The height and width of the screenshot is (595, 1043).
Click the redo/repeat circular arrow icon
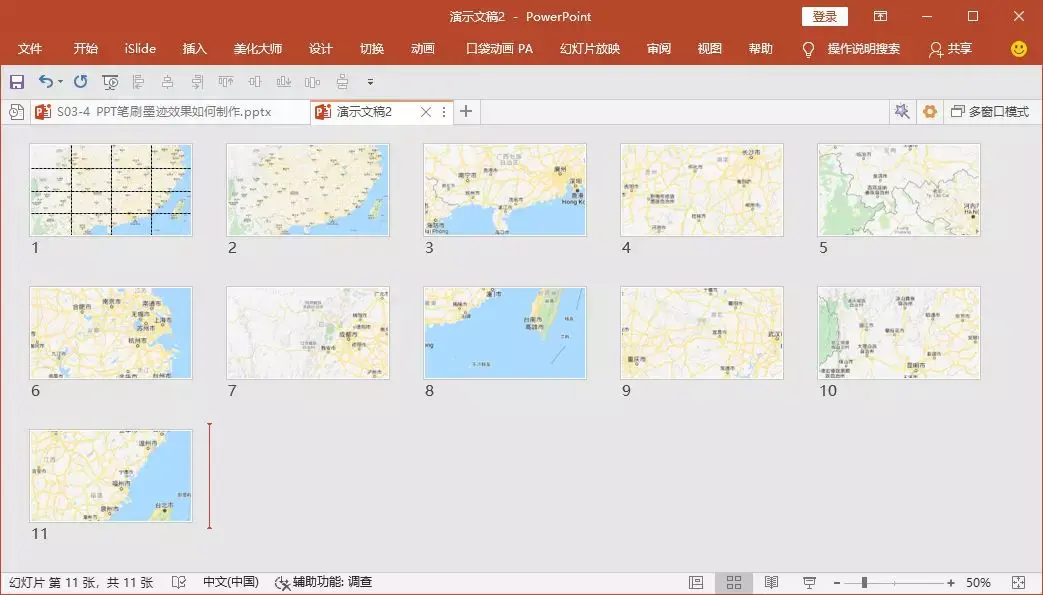[80, 82]
